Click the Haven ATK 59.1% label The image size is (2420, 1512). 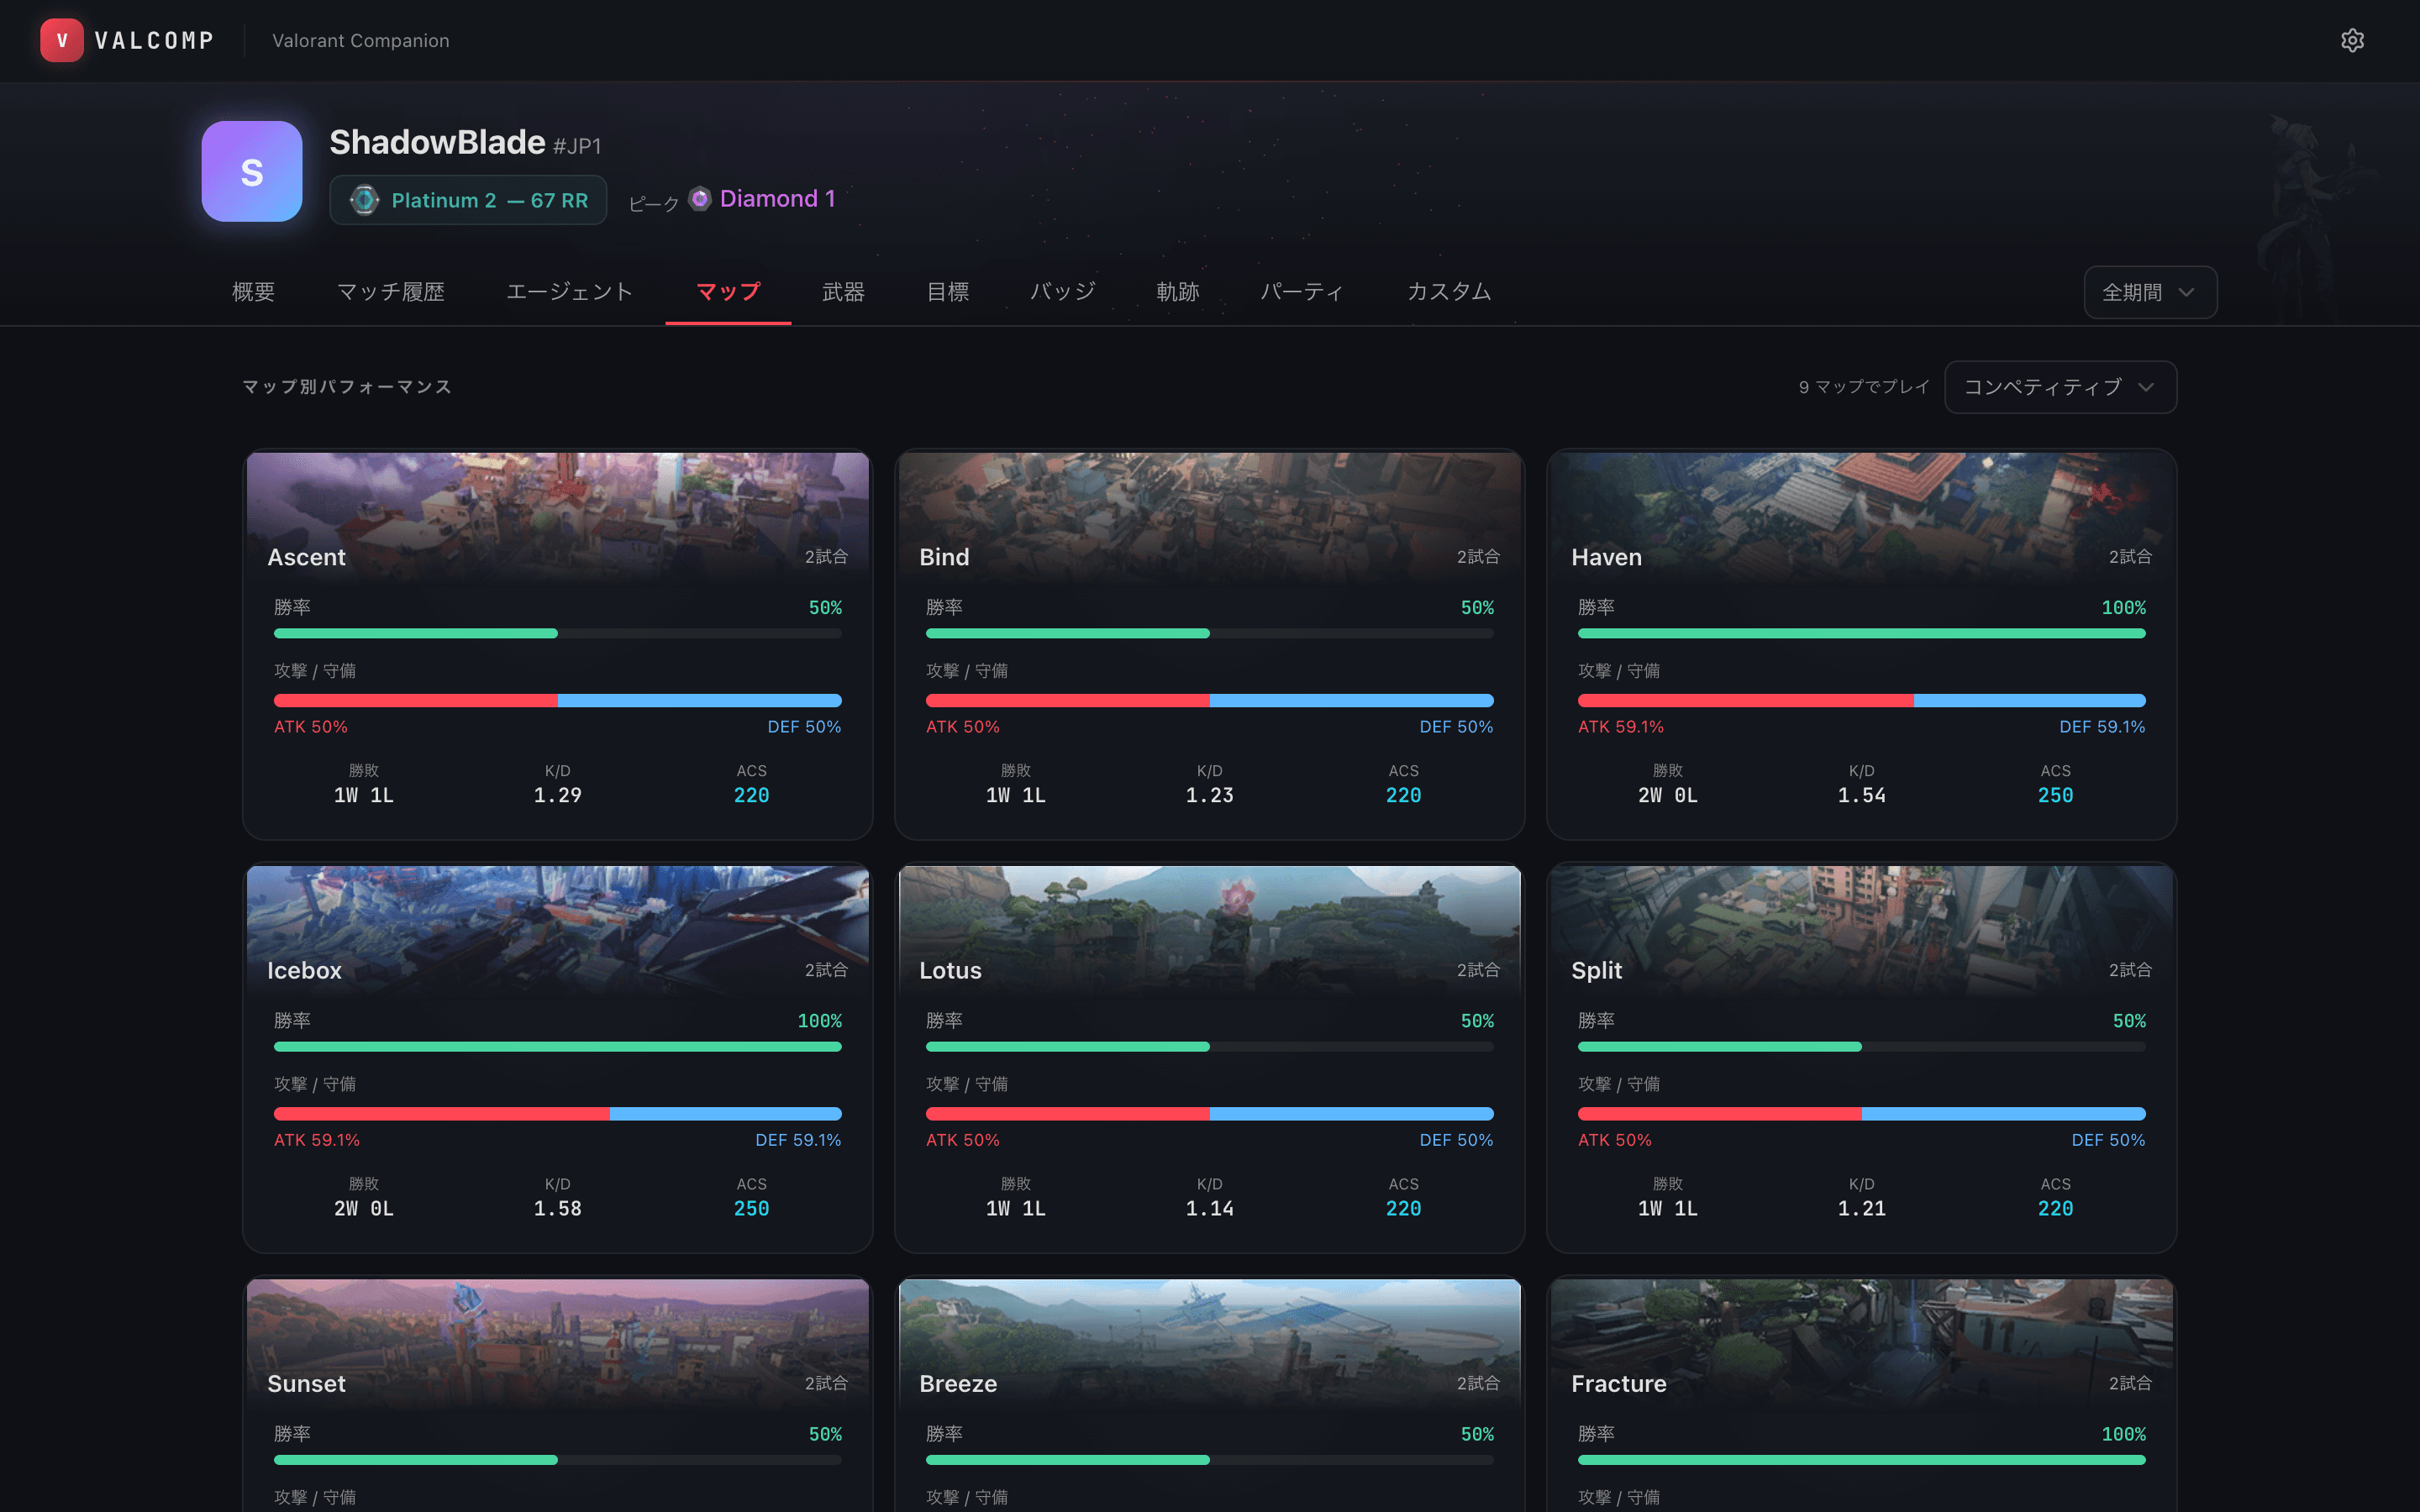1621,727
